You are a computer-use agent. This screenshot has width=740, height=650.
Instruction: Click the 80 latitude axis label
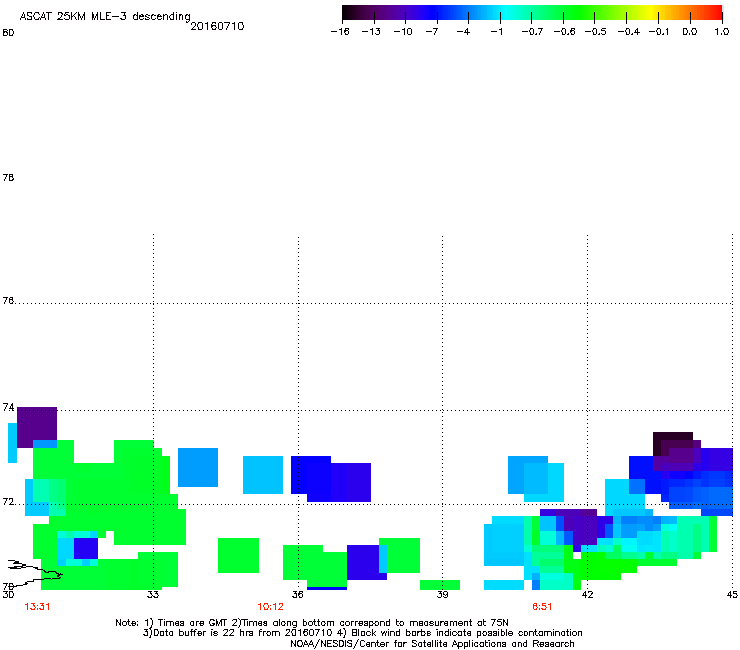tap(8, 33)
